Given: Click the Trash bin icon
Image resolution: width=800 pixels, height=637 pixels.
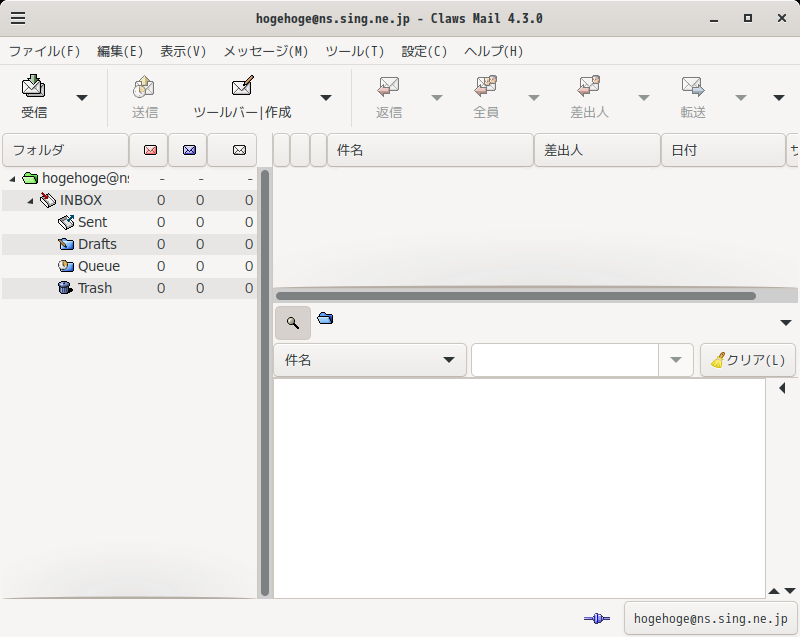Looking at the screenshot, I should pos(65,288).
